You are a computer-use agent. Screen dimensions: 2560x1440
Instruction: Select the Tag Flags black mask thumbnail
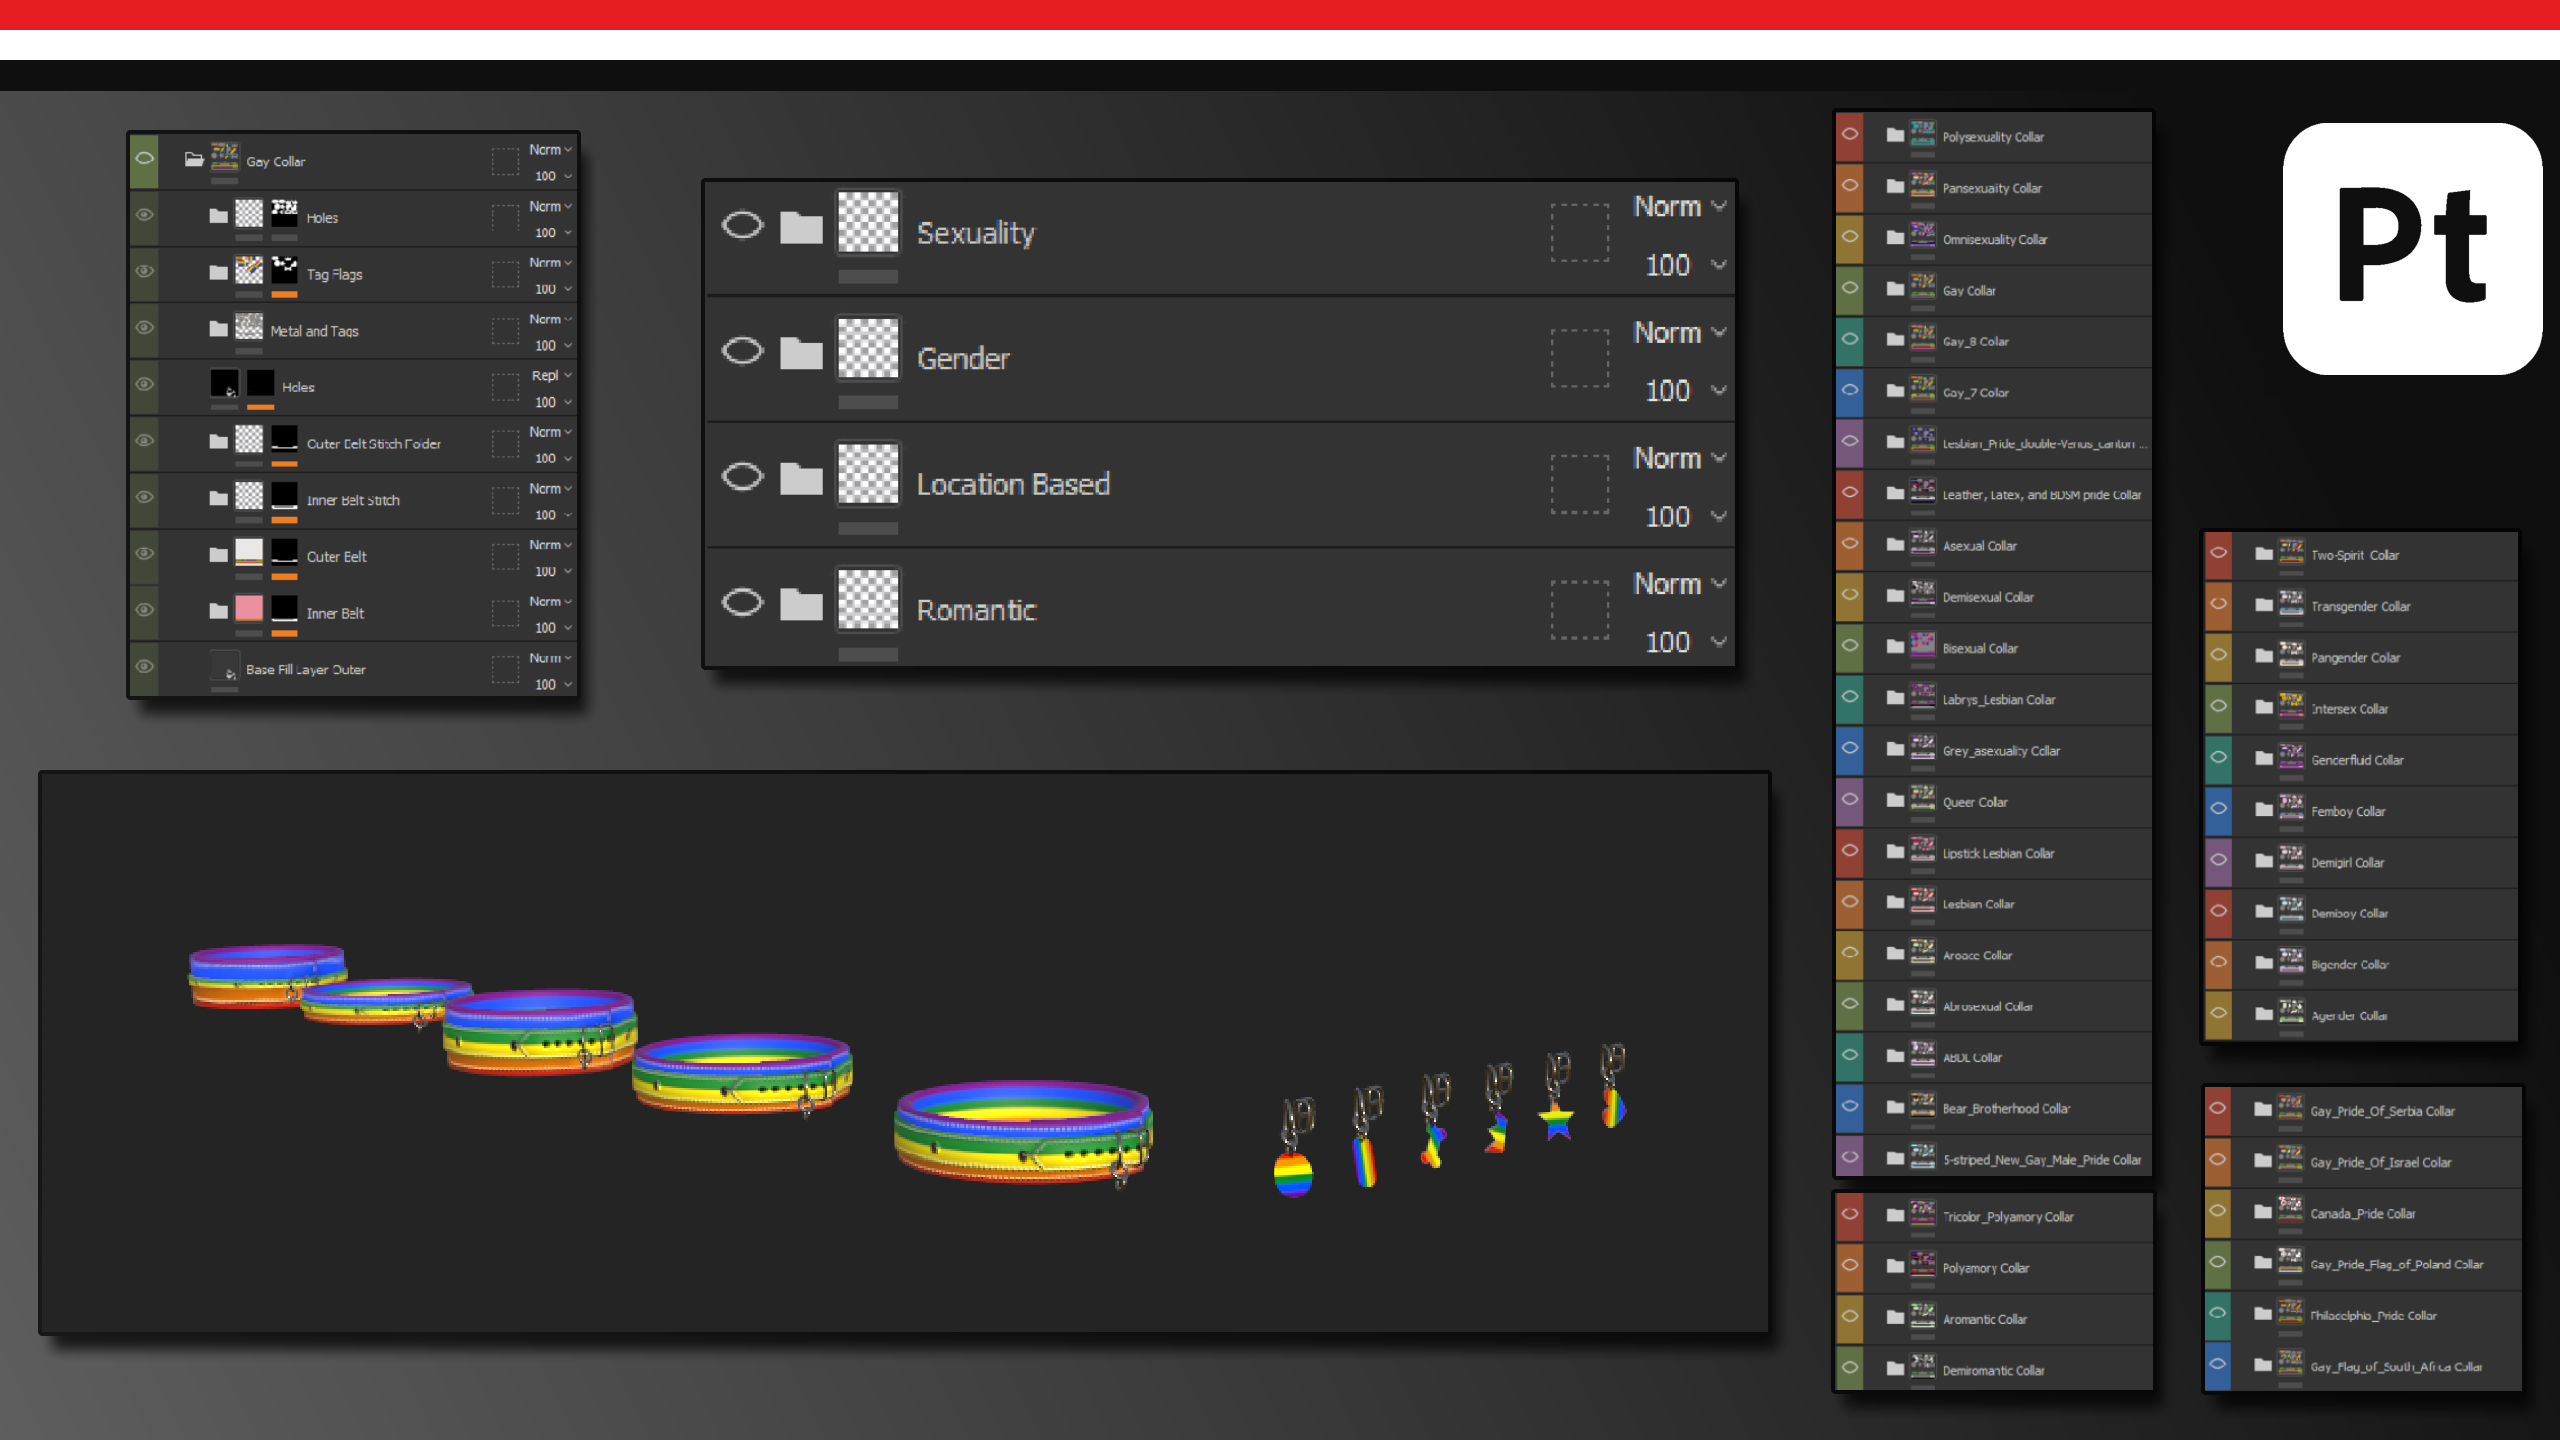(x=285, y=270)
